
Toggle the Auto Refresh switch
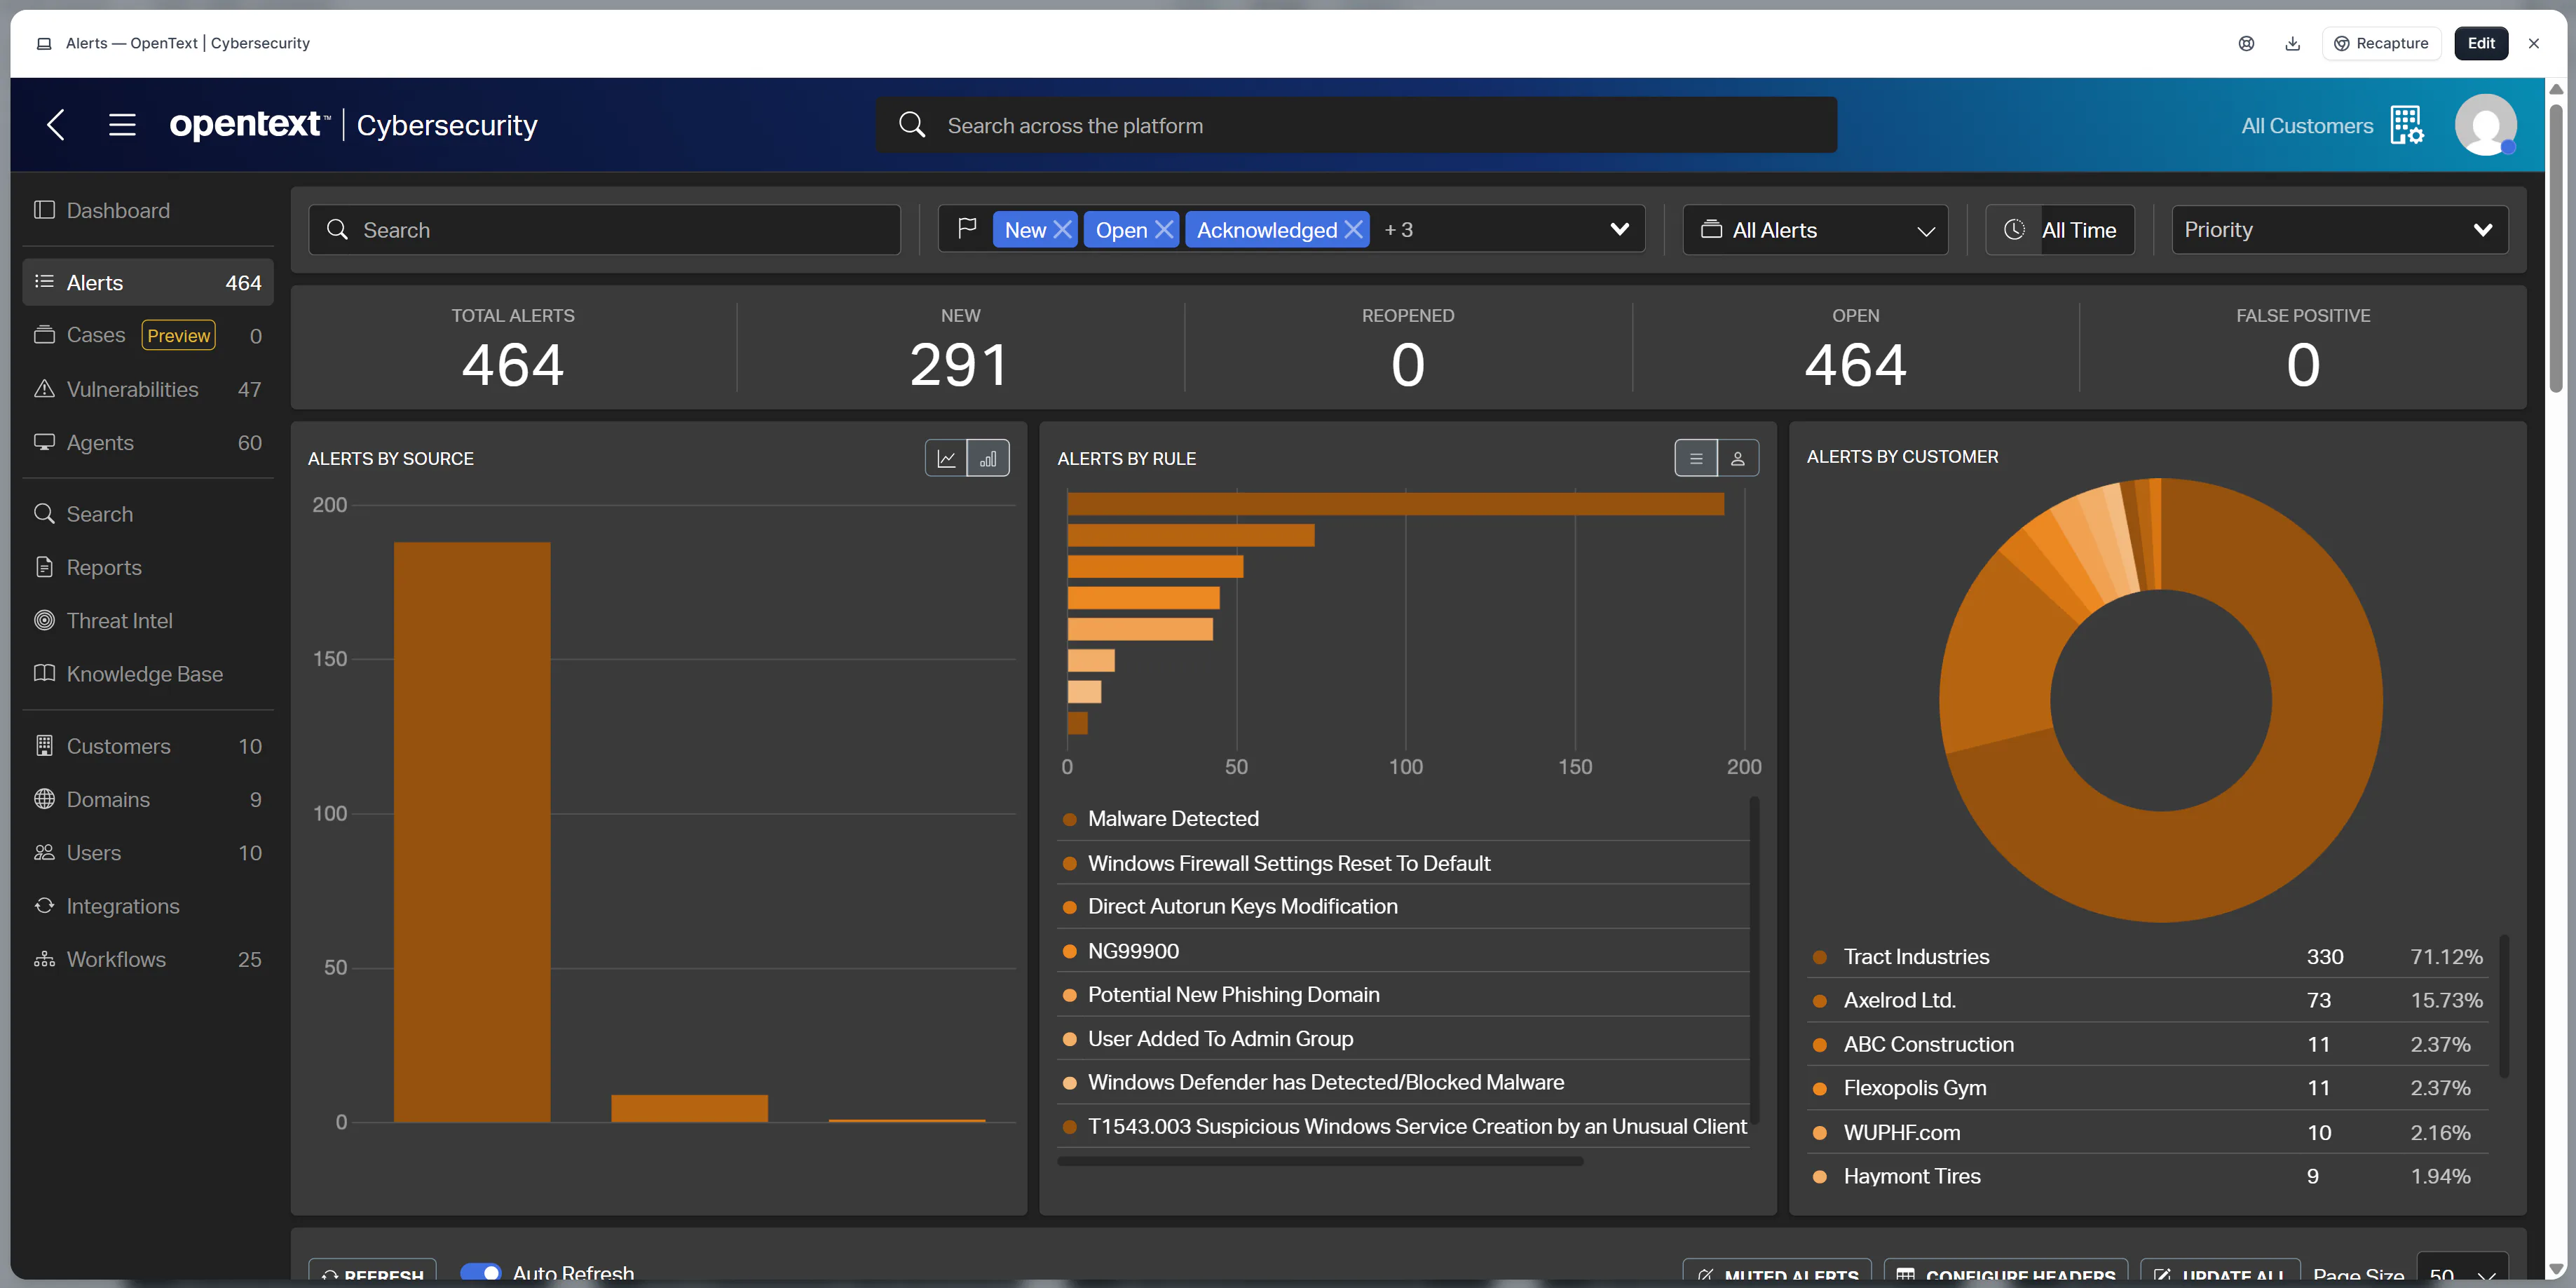[480, 1273]
